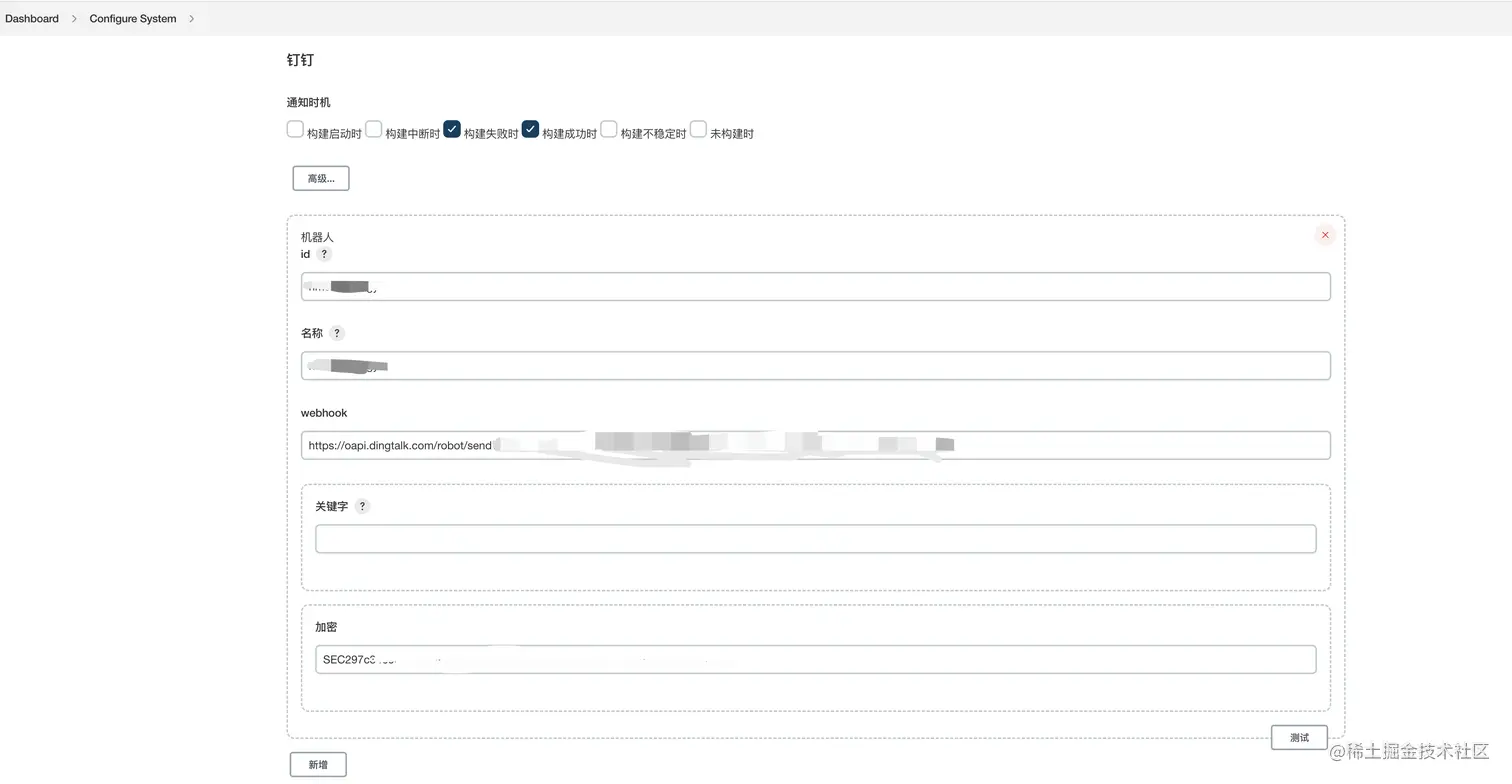This screenshot has width=1512, height=784.
Task: Click the 新增 add button
Action: [x=318, y=764]
